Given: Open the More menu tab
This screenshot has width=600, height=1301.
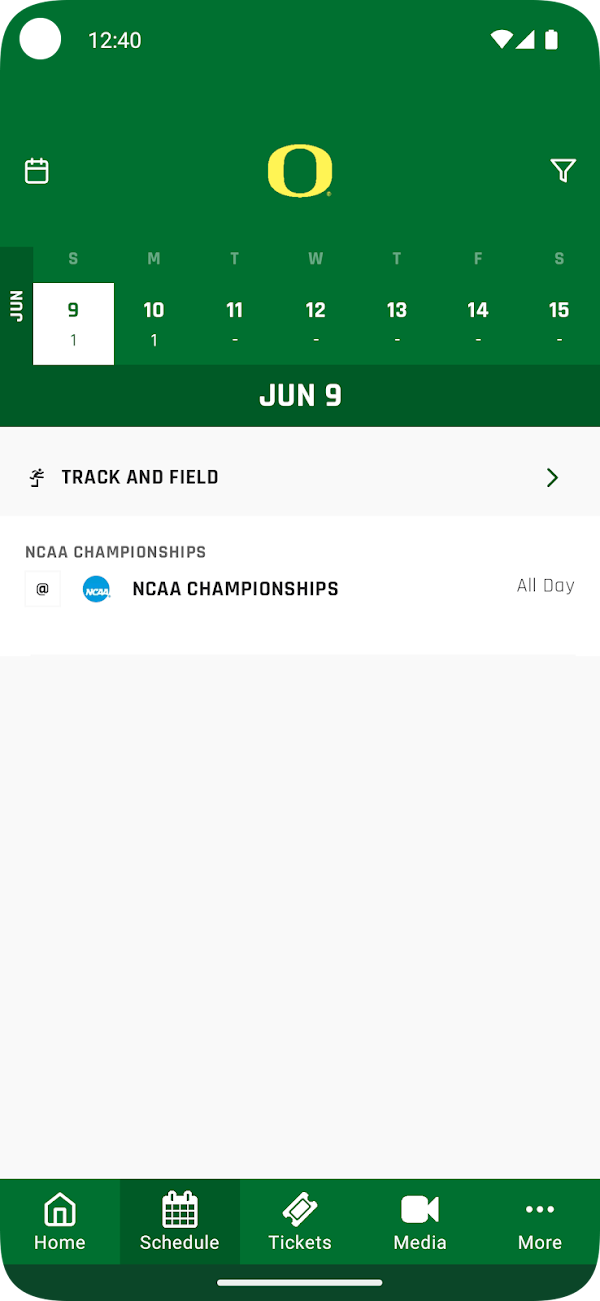Looking at the screenshot, I should pos(540,1222).
